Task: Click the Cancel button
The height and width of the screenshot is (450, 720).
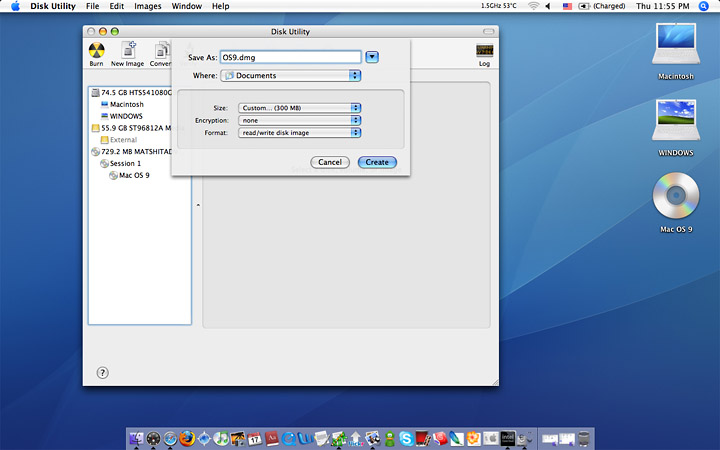Action: click(329, 162)
